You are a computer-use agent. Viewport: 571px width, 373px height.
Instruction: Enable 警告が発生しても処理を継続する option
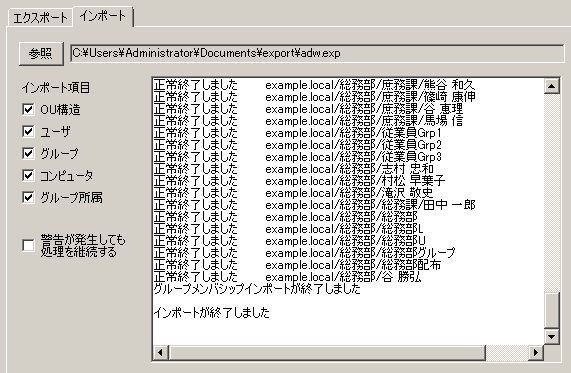click(x=28, y=246)
